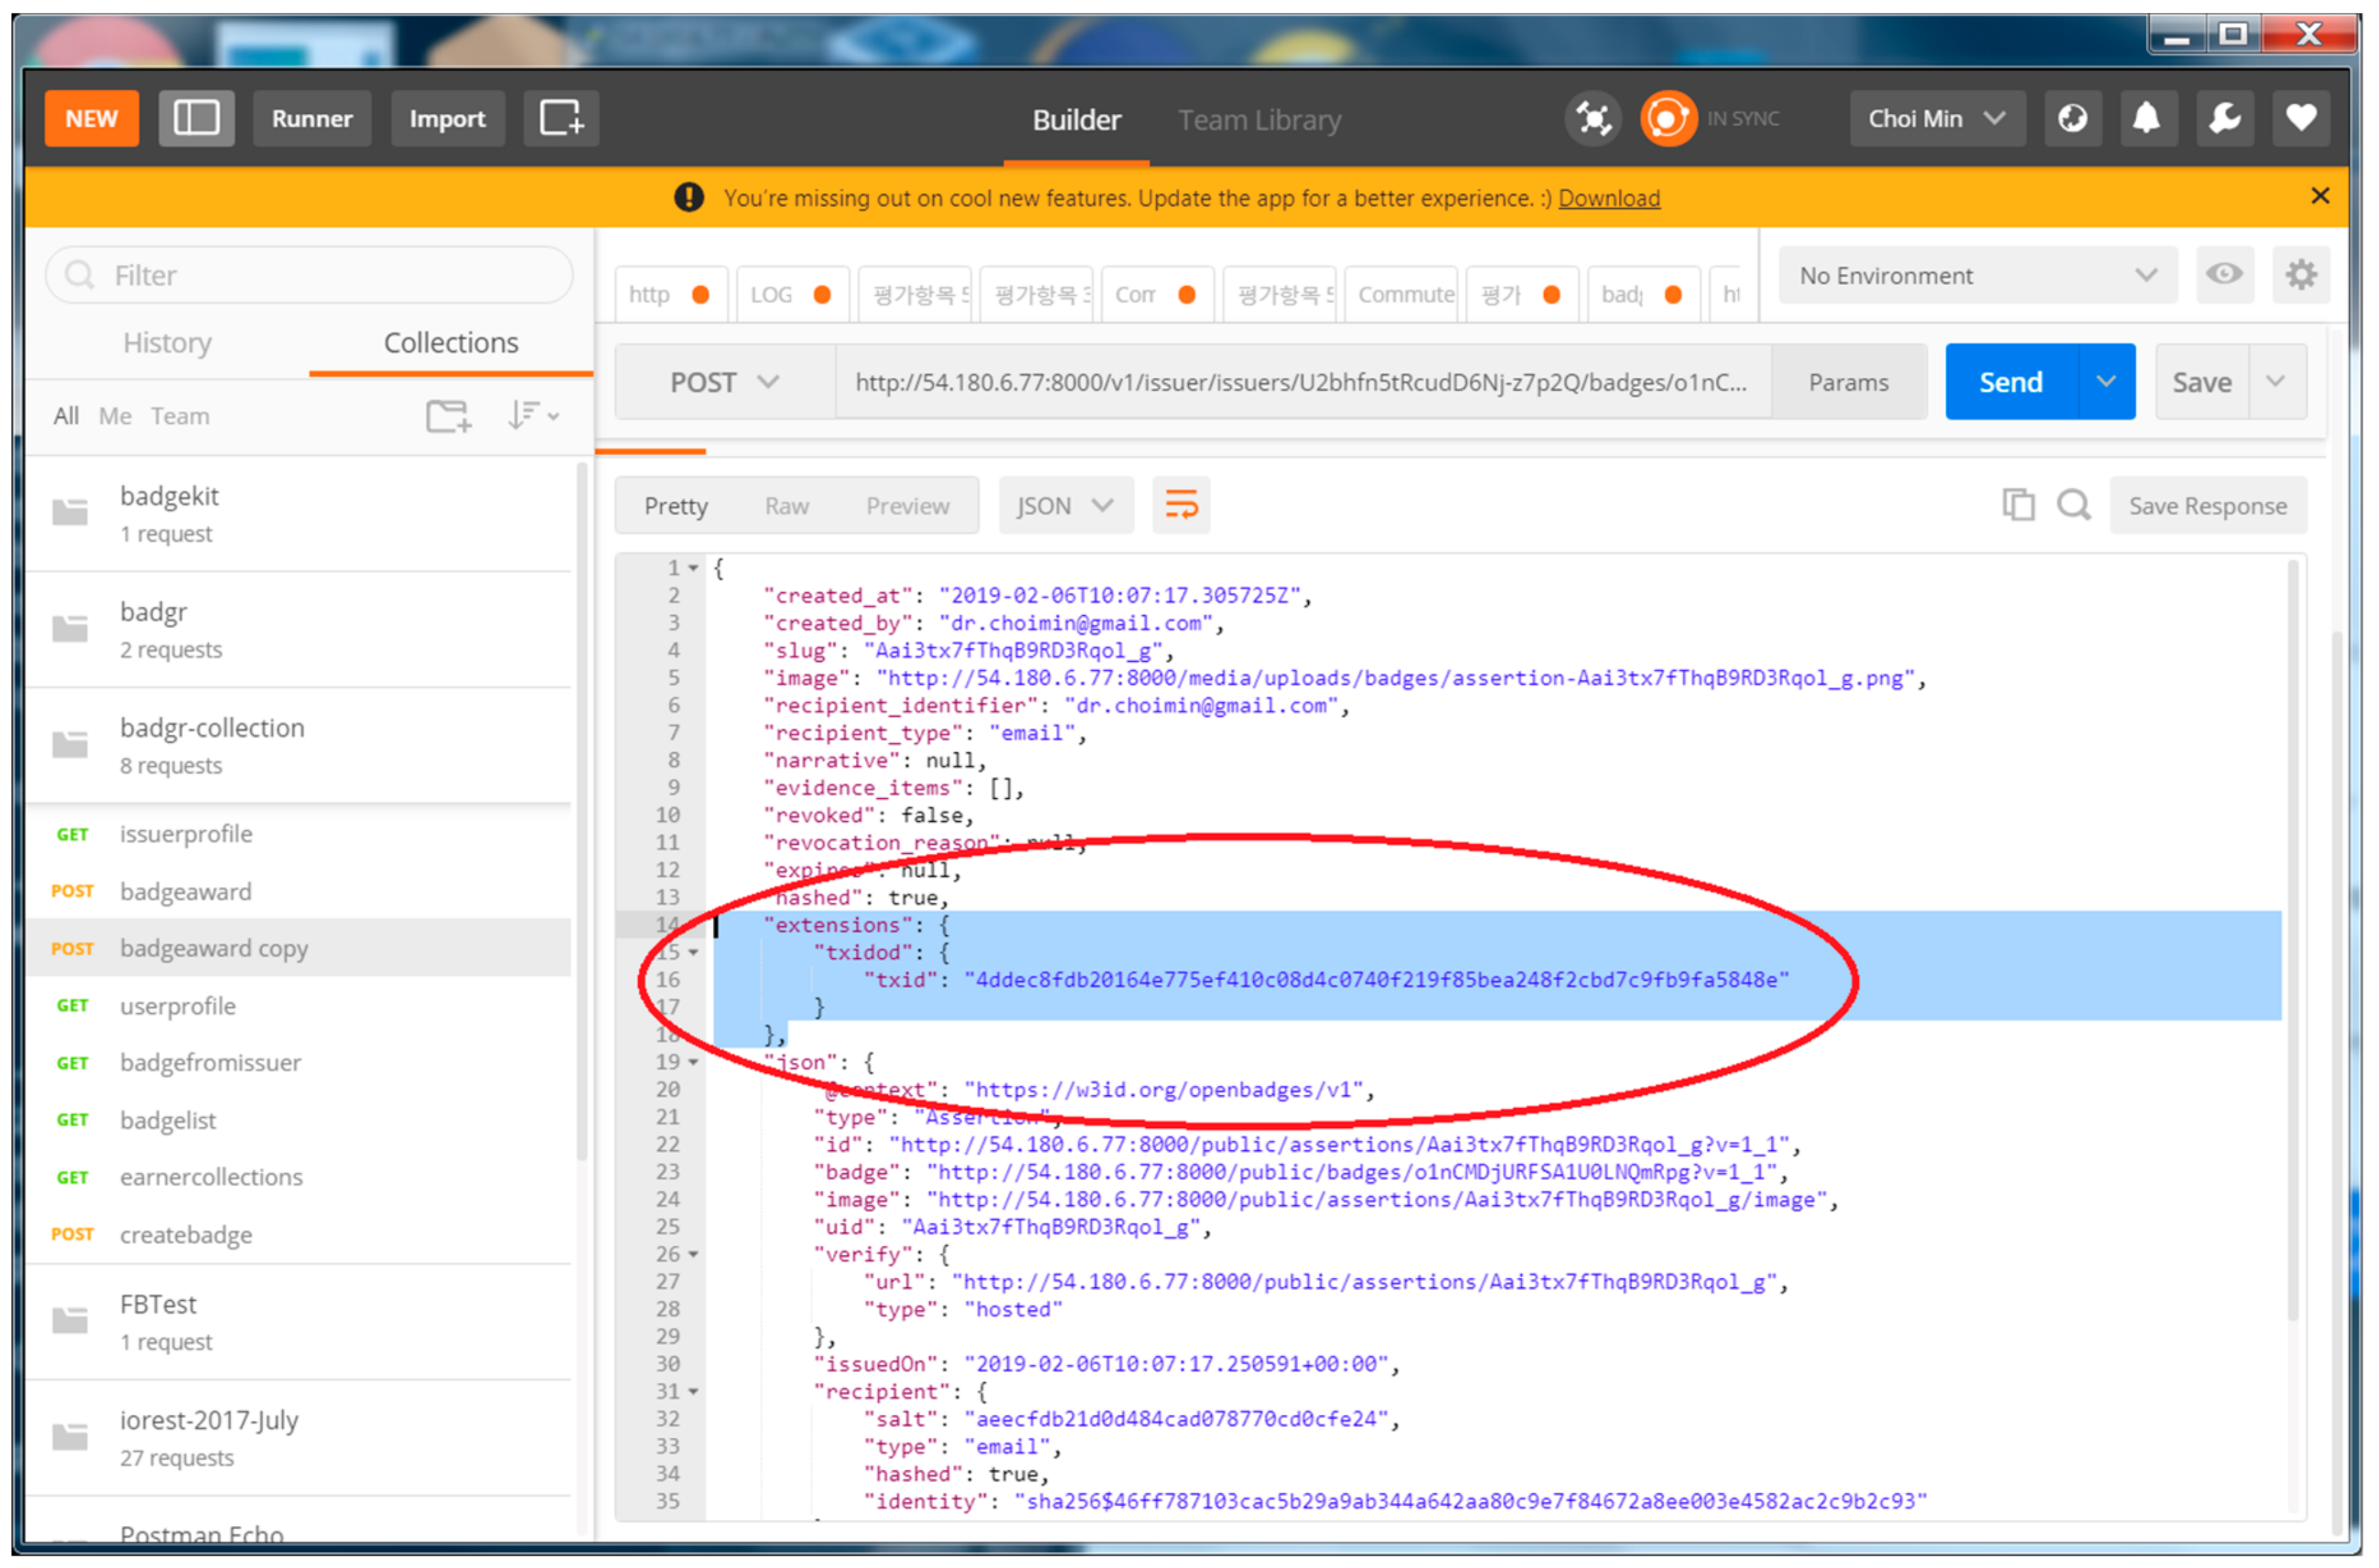
Task: Open the Params editor
Action: pyautogui.click(x=1848, y=382)
